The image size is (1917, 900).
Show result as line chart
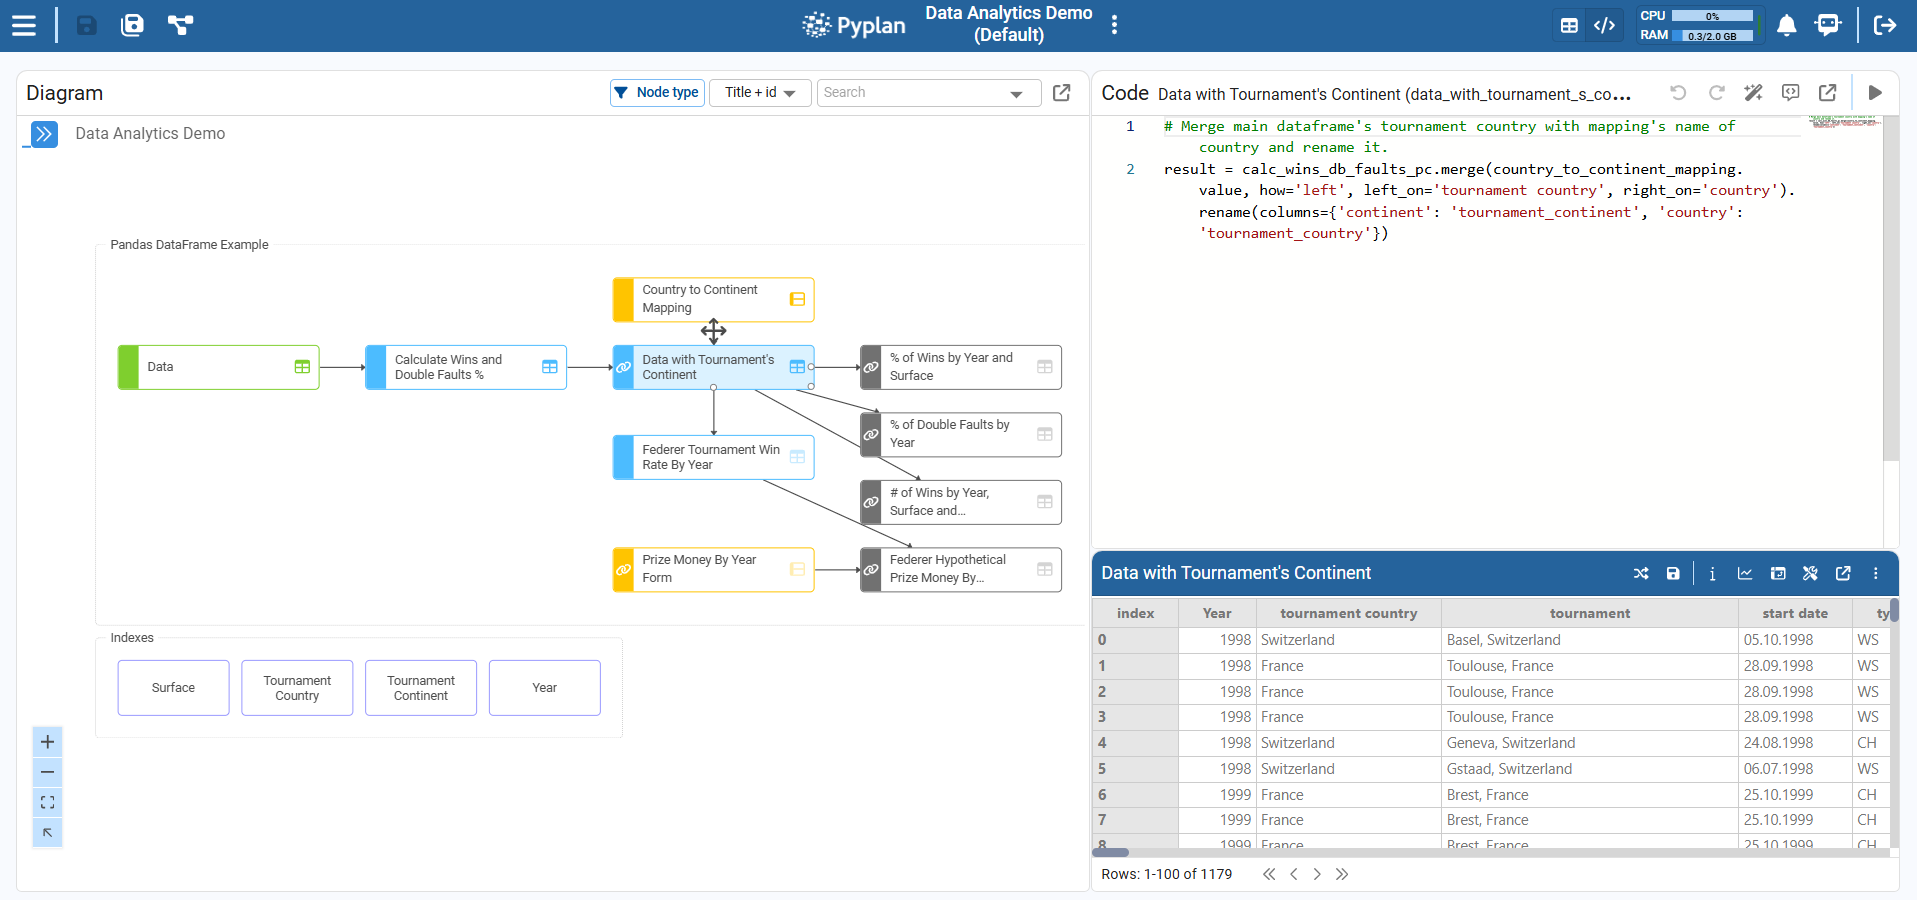coord(1745,573)
